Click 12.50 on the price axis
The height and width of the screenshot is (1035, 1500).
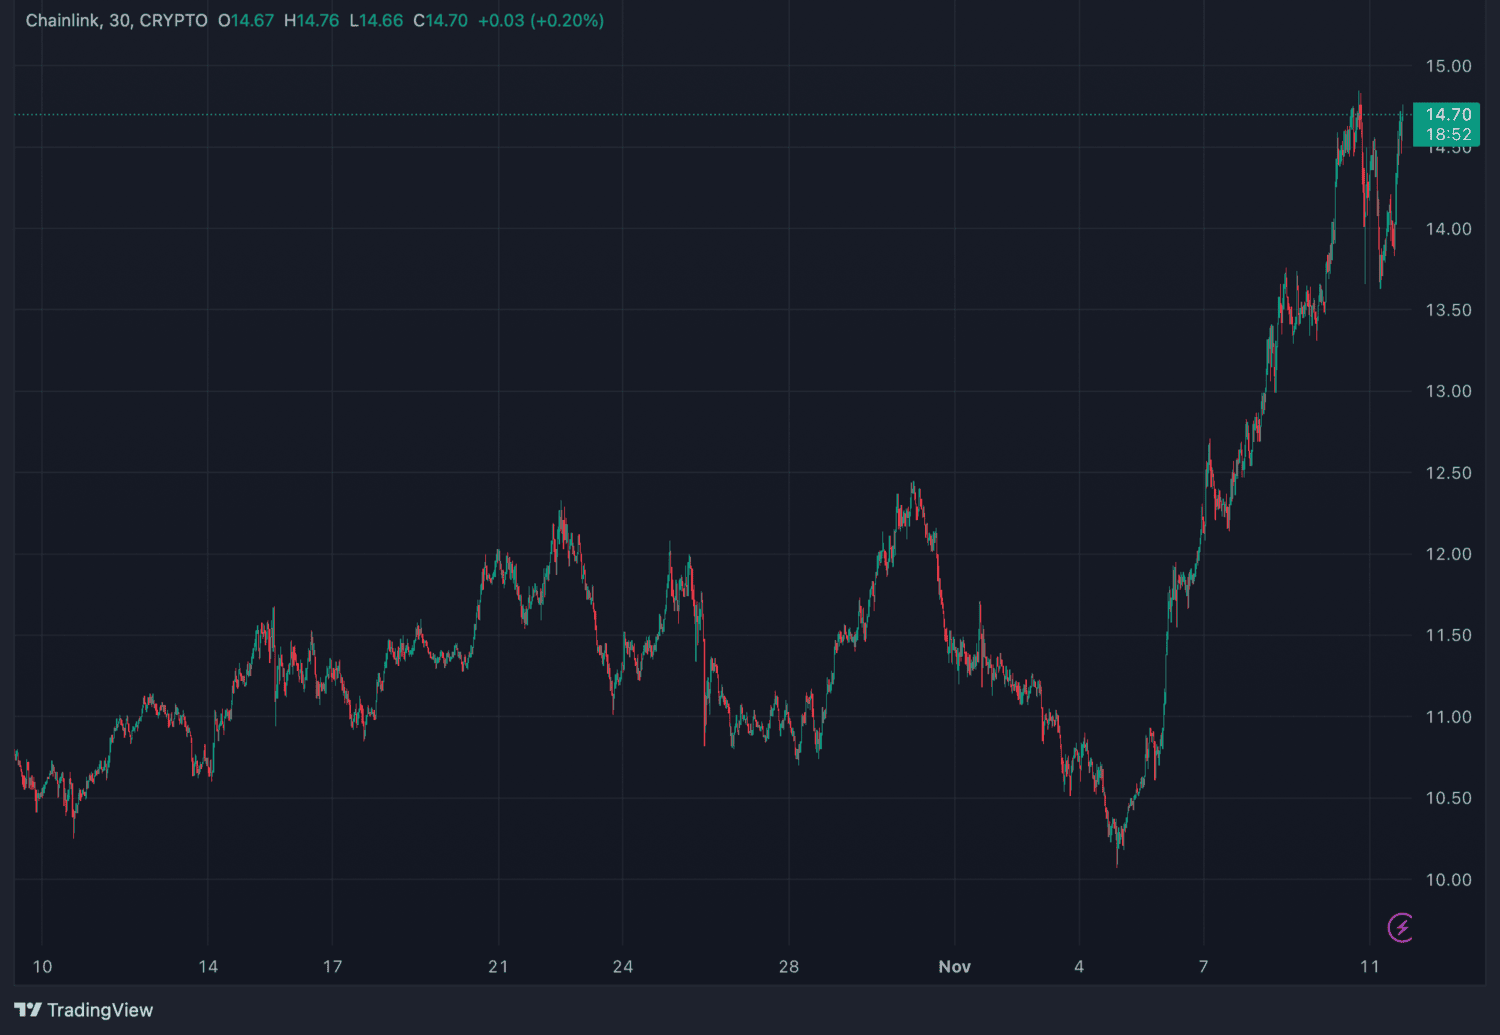coord(1448,473)
